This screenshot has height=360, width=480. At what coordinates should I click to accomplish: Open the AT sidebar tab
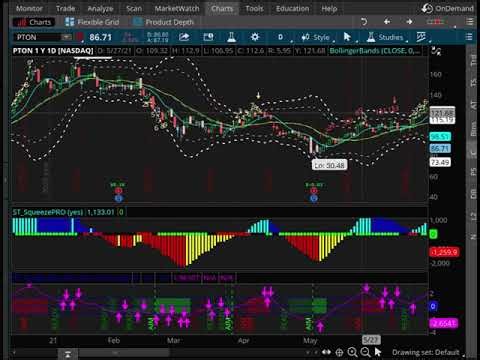[x=473, y=106]
